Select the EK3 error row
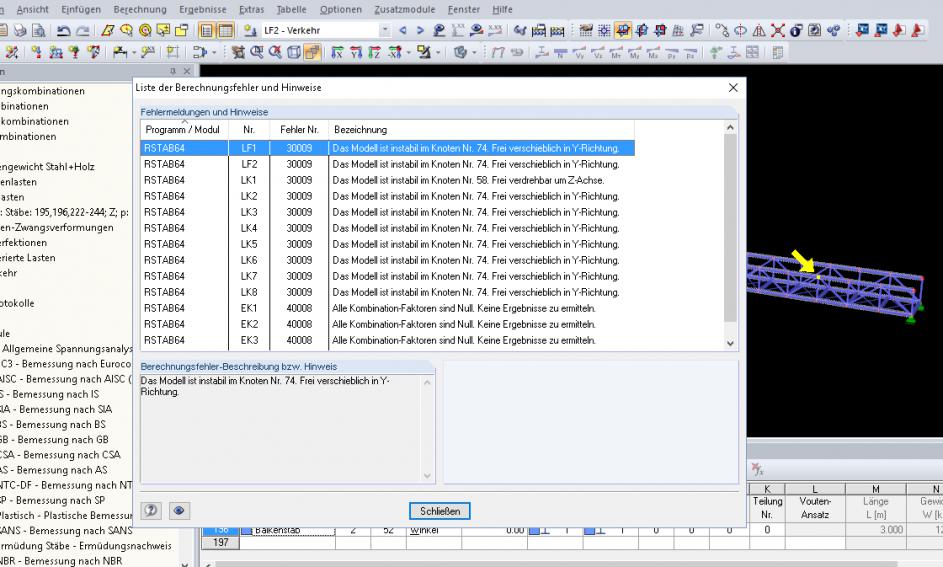This screenshot has height=567, width=943. (x=387, y=340)
